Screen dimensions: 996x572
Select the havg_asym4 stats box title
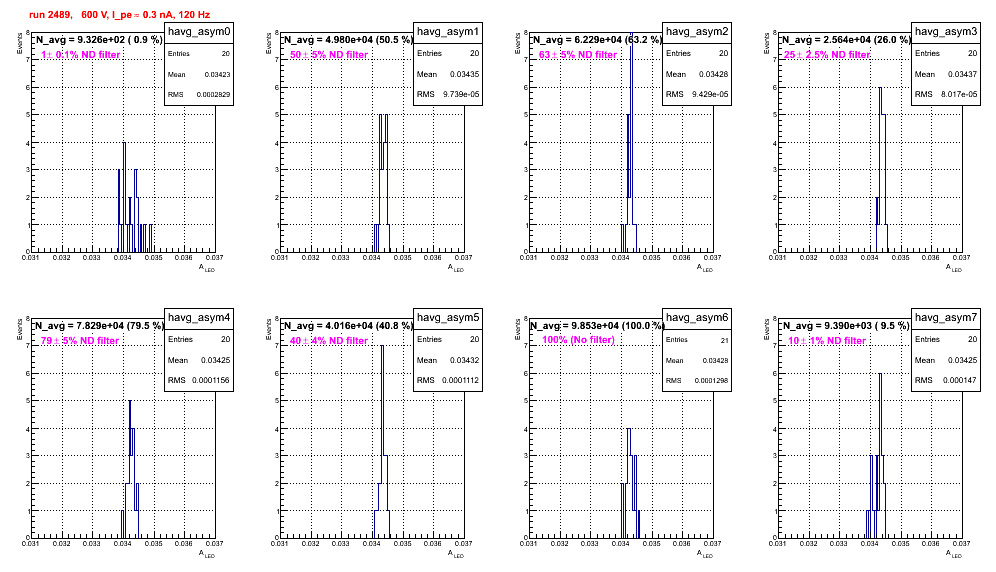coord(199,317)
